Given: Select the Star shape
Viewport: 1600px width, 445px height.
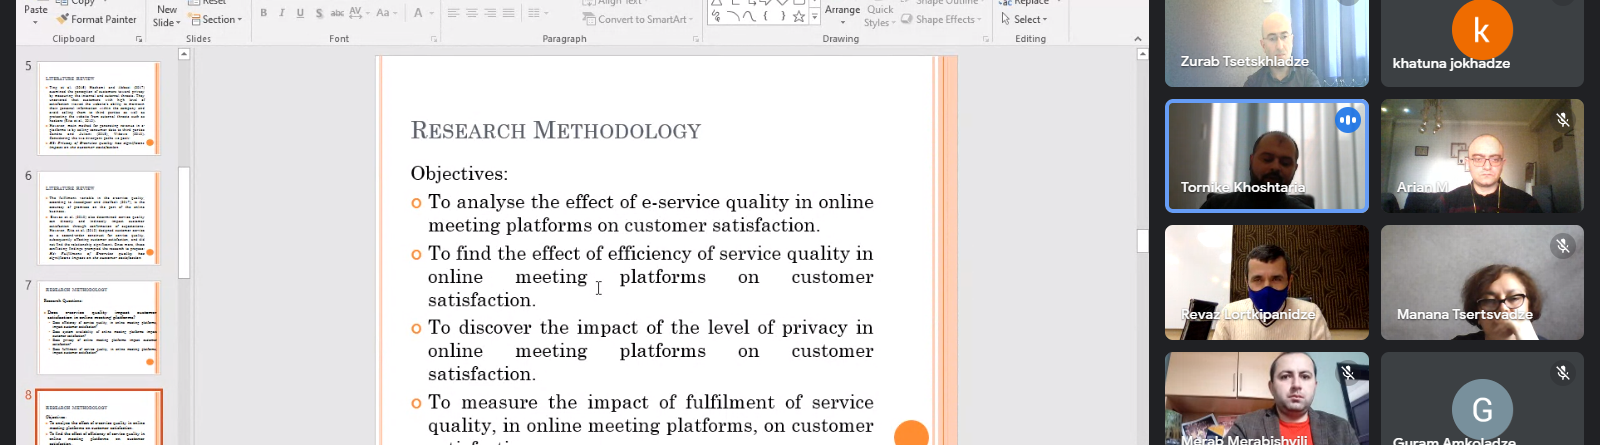Looking at the screenshot, I should pyautogui.click(x=798, y=16).
